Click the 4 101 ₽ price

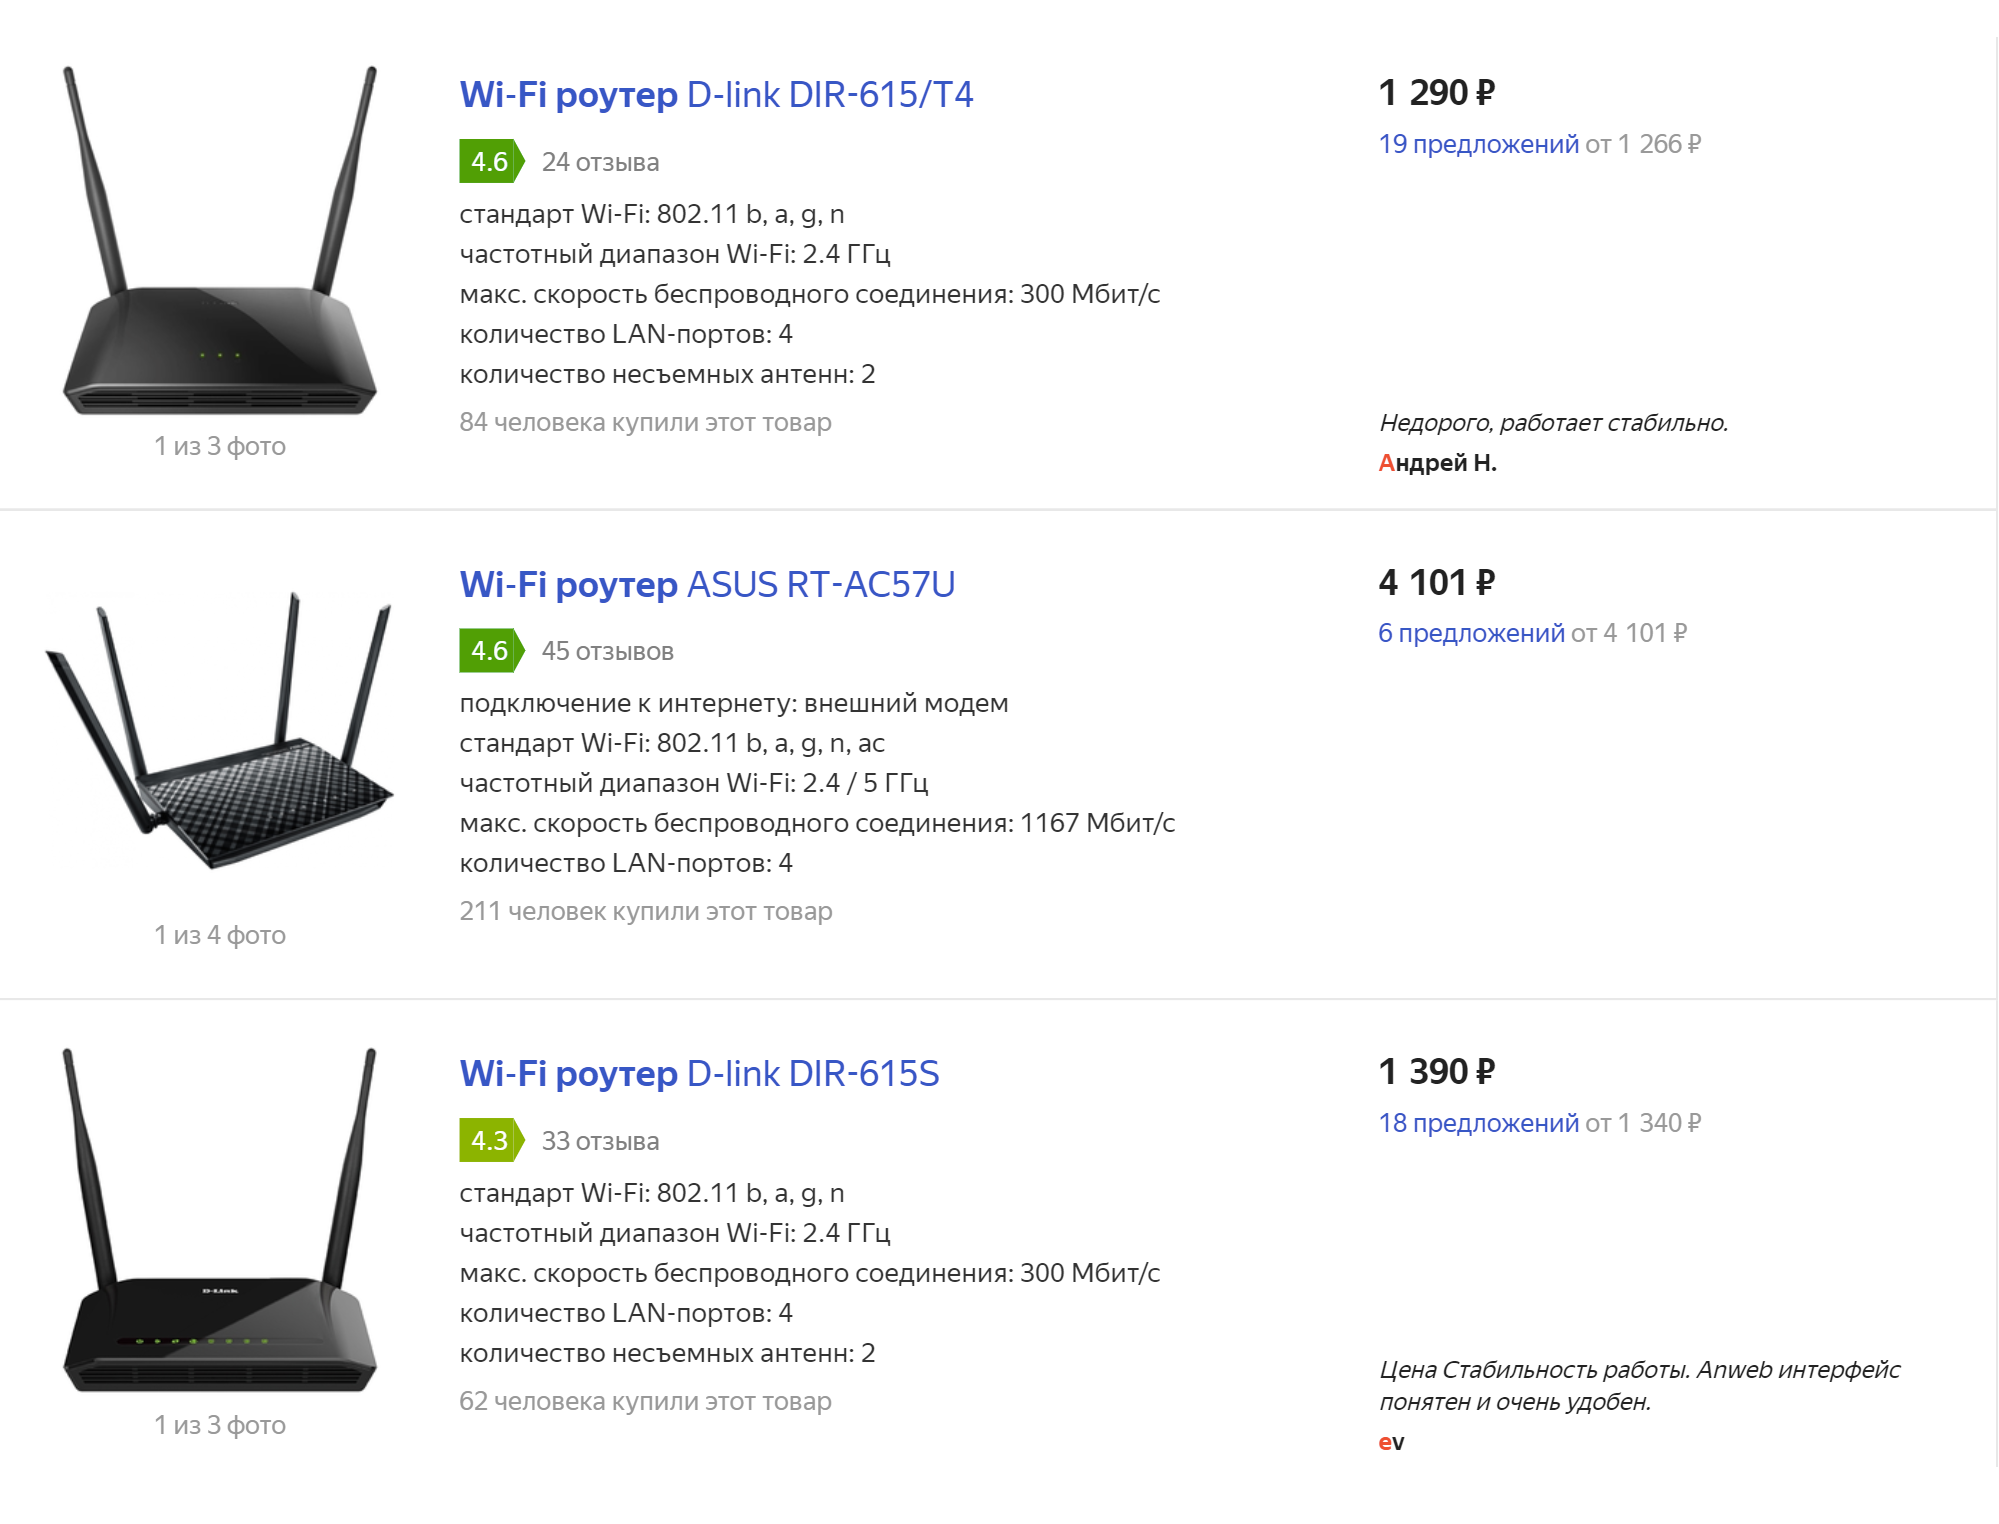(x=1436, y=582)
